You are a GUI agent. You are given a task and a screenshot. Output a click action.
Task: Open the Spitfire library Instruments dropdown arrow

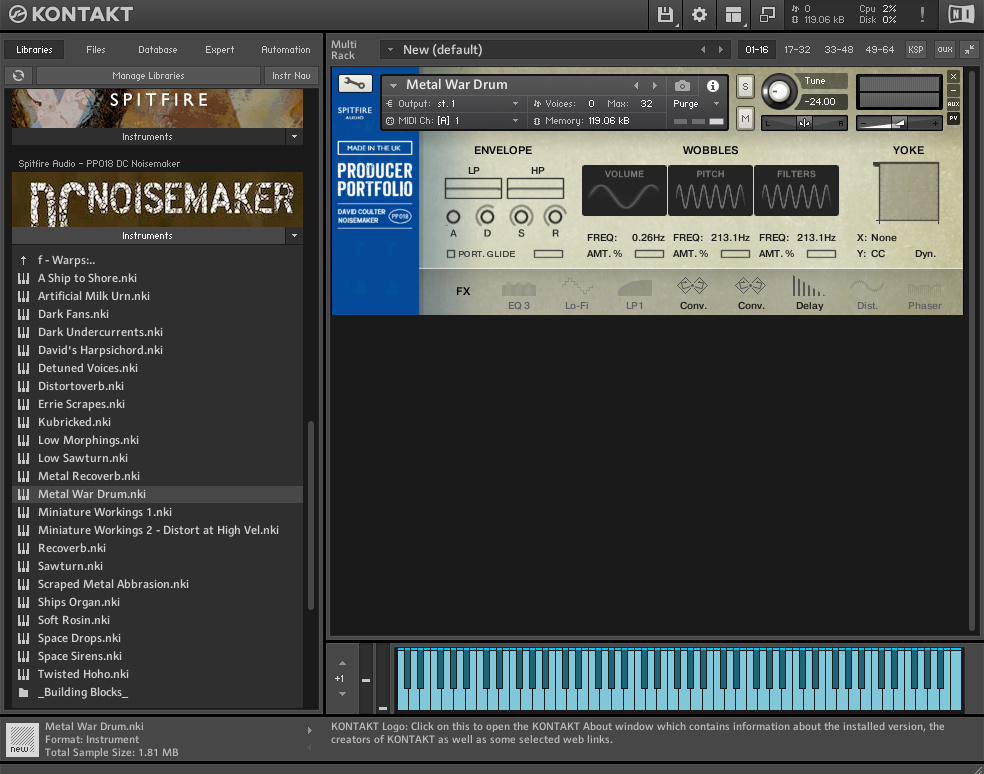[294, 136]
